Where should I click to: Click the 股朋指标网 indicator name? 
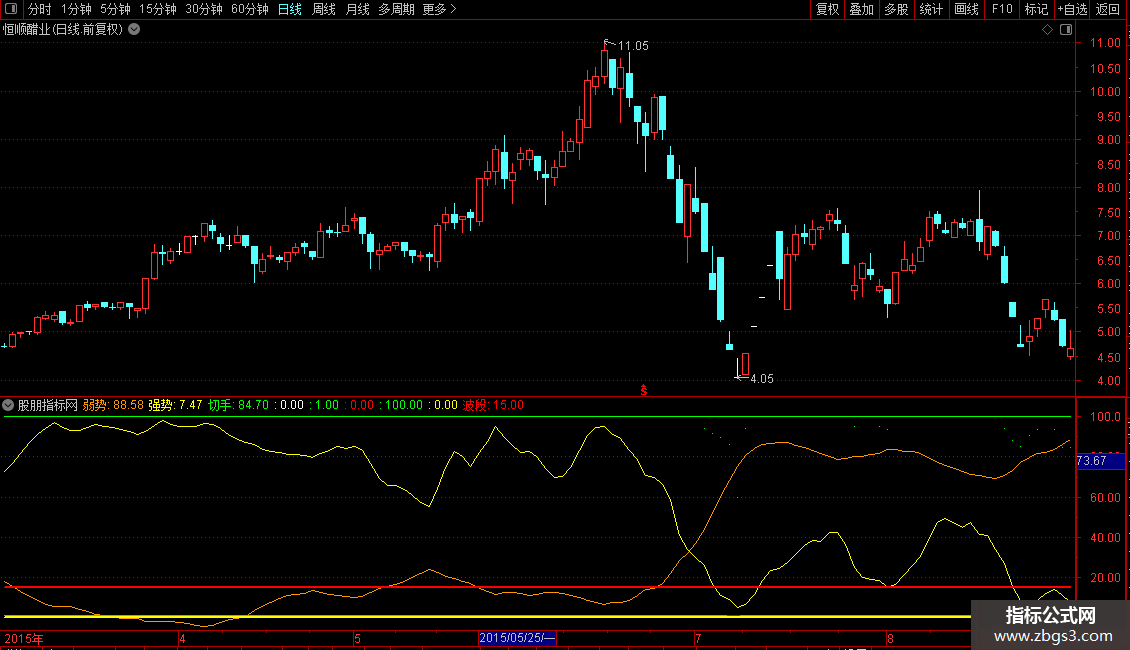(48, 405)
